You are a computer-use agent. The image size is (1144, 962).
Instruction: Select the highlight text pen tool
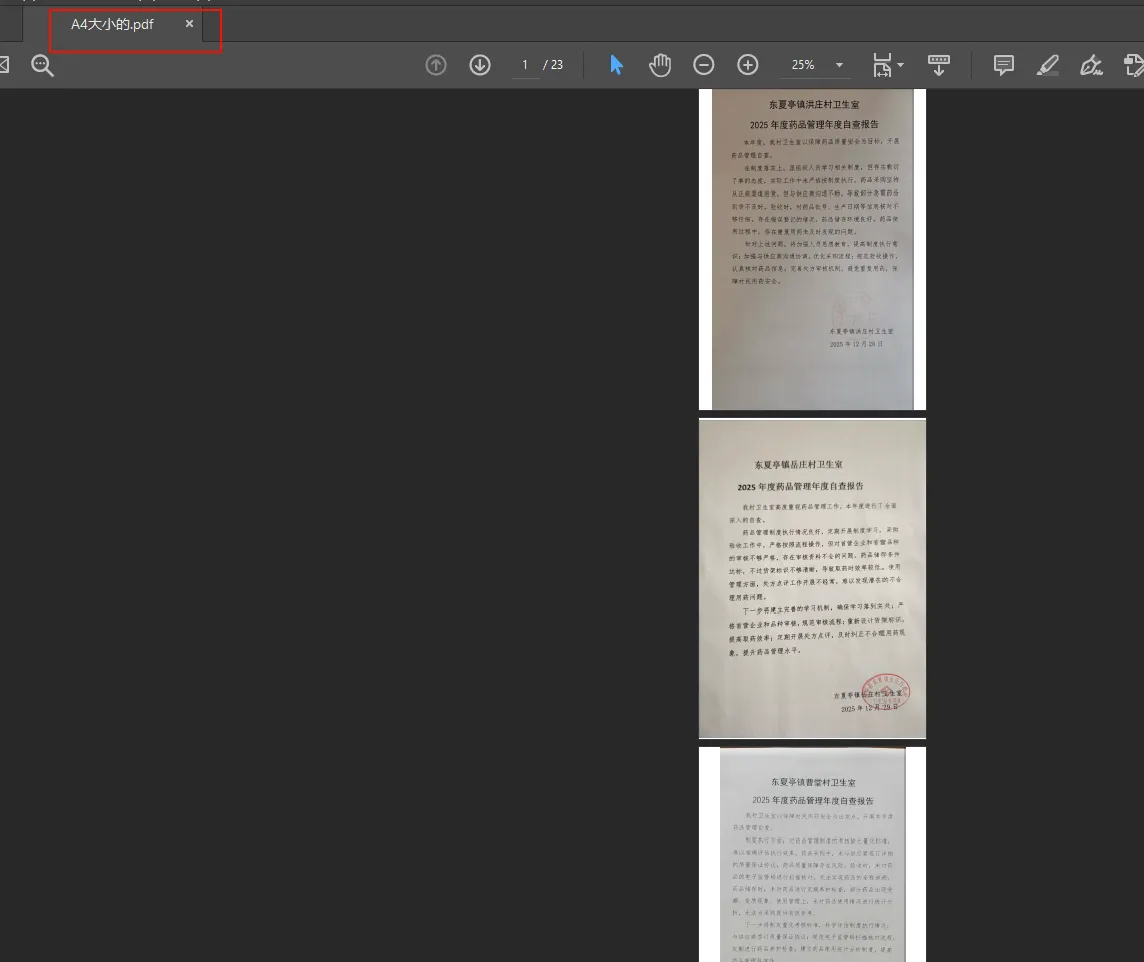coord(1047,66)
